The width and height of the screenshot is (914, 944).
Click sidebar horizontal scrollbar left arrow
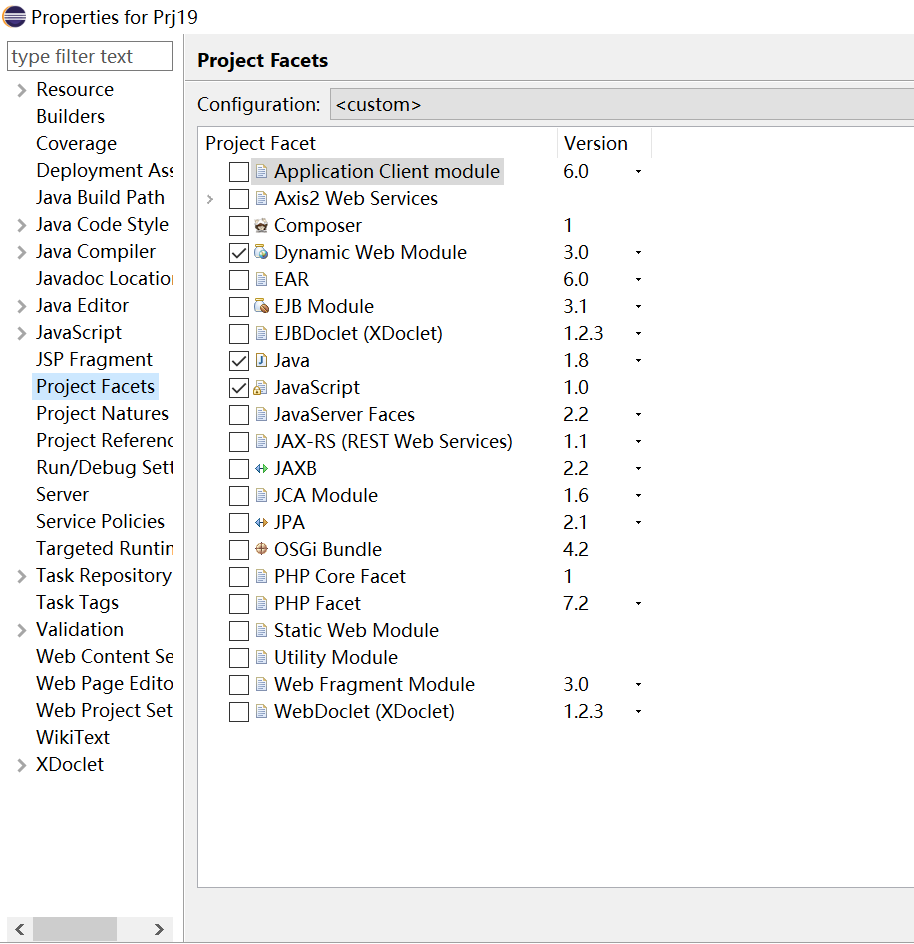pyautogui.click(x=20, y=929)
